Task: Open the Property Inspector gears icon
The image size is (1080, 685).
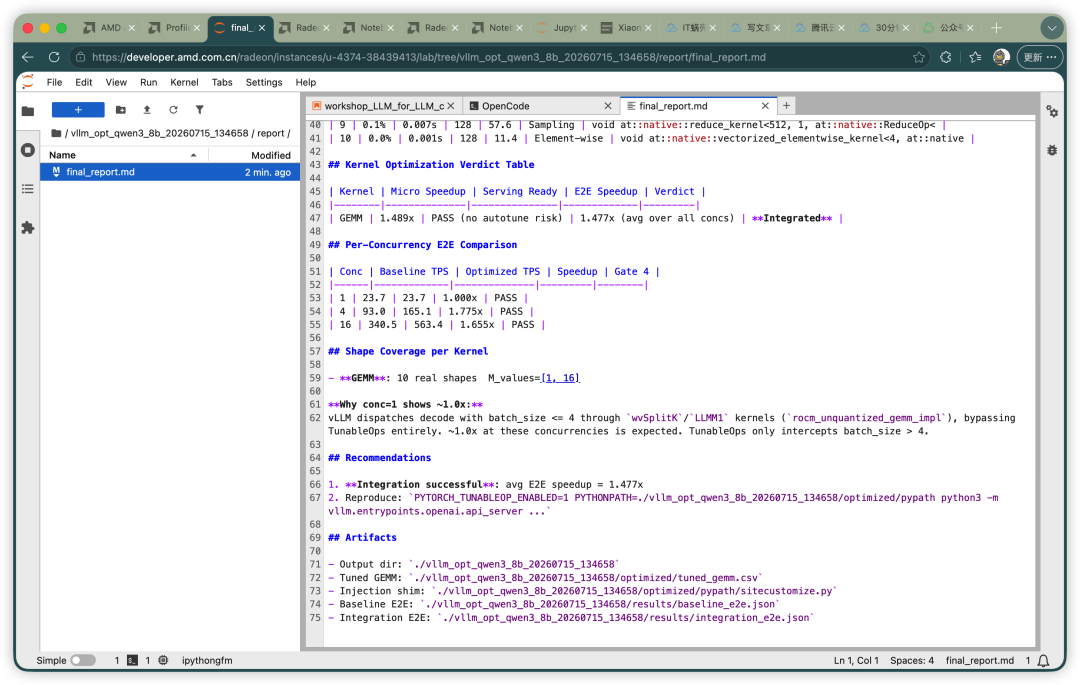Action: click(x=1052, y=111)
